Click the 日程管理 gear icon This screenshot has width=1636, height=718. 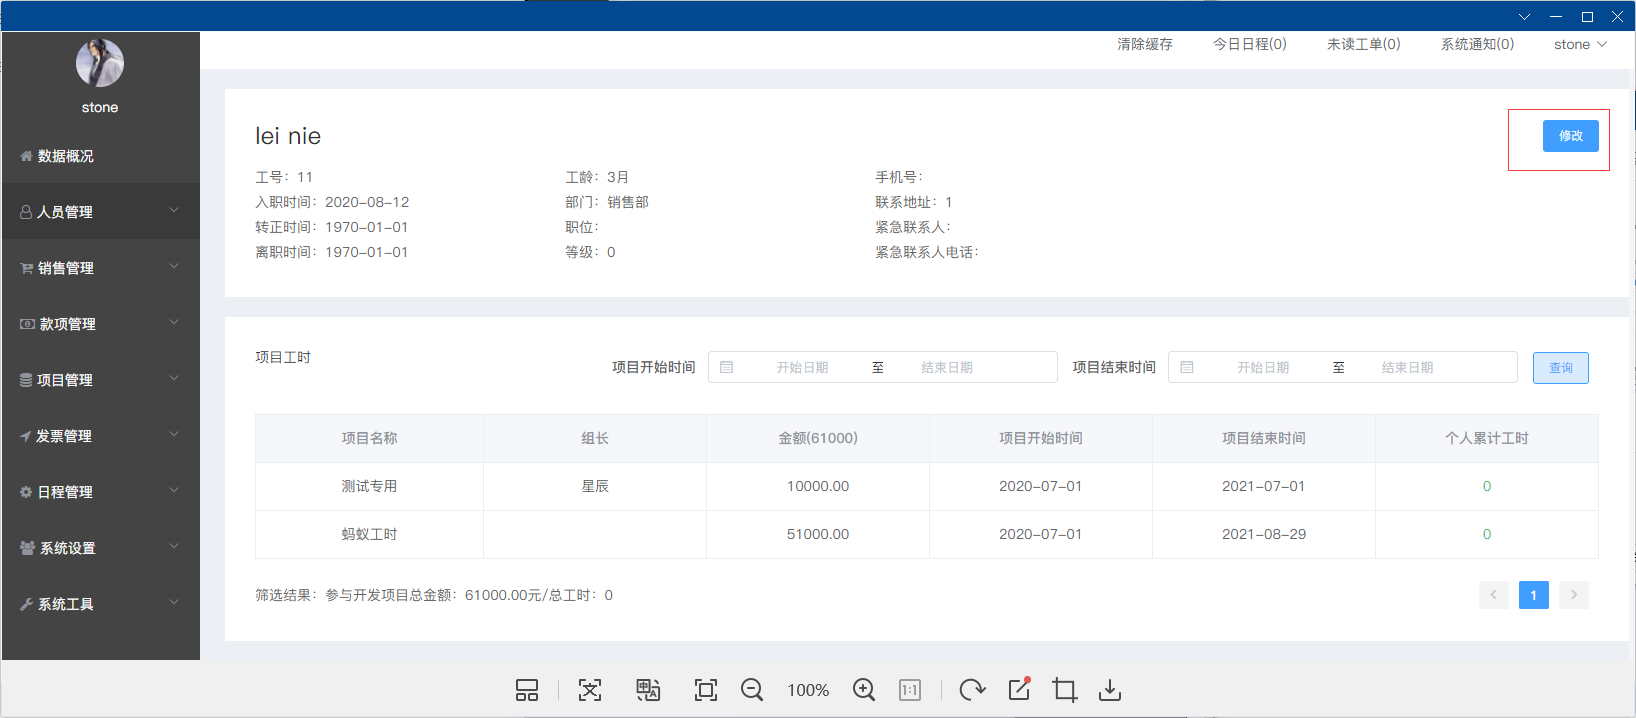point(26,492)
